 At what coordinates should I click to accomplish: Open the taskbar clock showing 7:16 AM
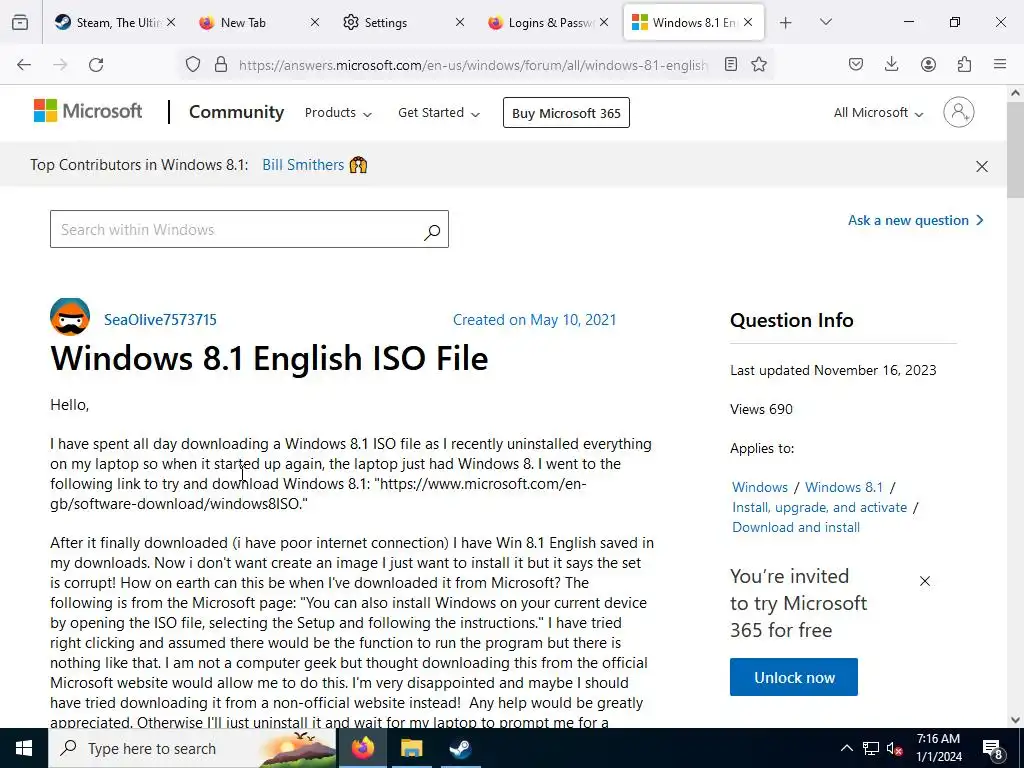(938, 748)
